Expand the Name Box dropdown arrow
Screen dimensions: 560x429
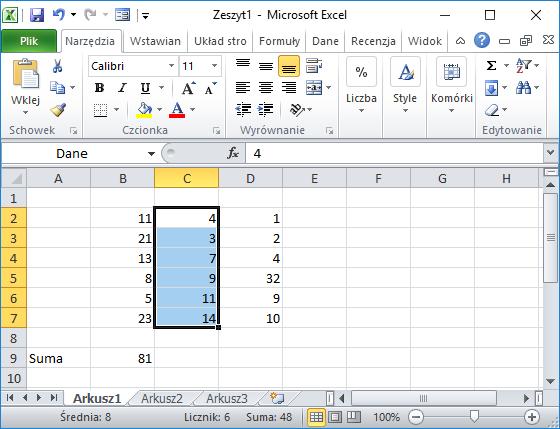coord(151,154)
